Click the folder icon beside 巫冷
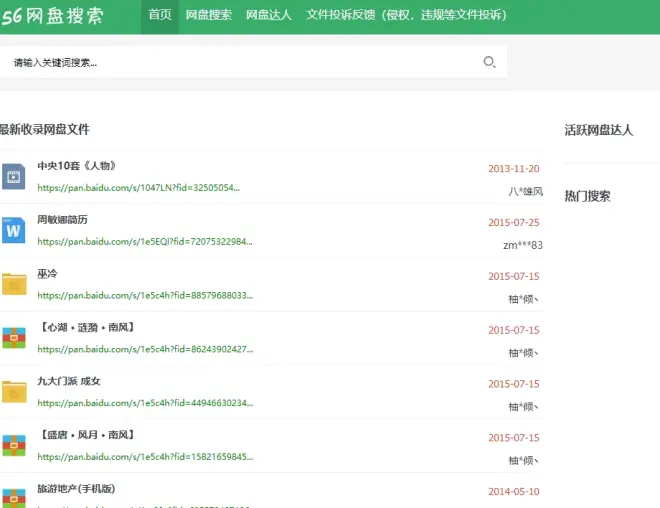660x508 pixels. pyautogui.click(x=13, y=285)
